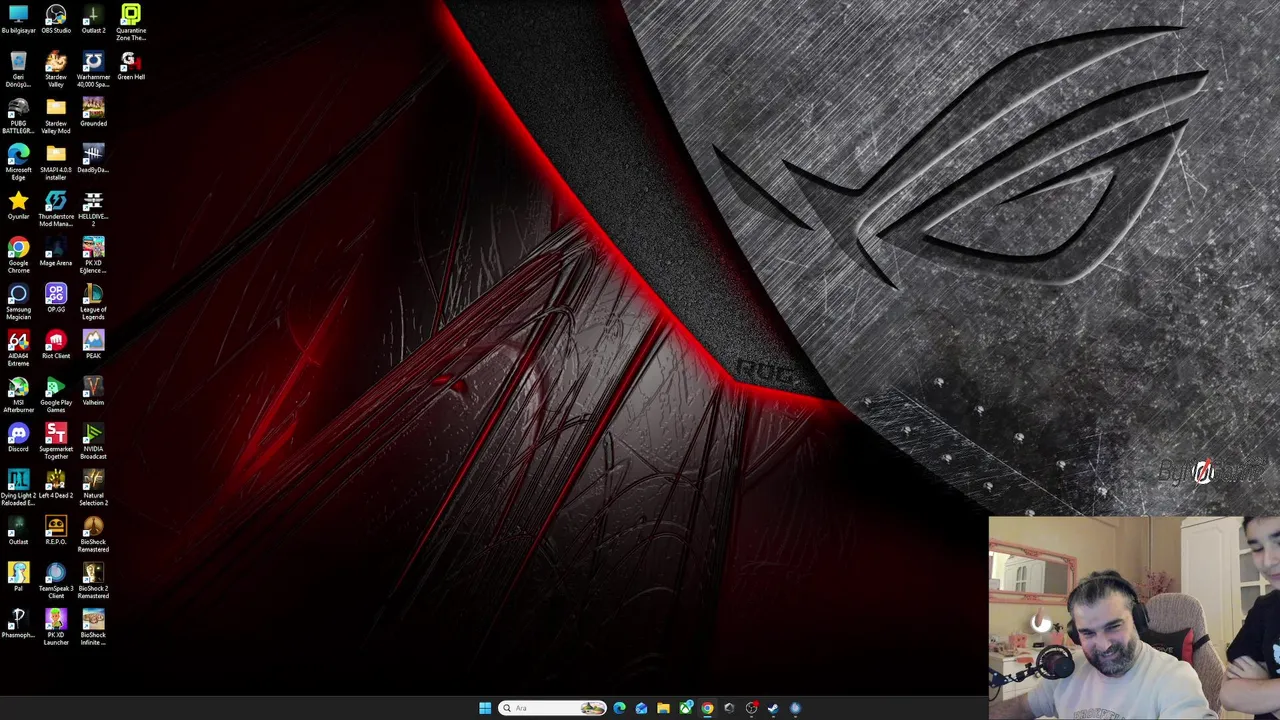The width and height of the screenshot is (1280, 720).
Task: Select the AIDA64 Extreme shortcut
Action: [x=18, y=348]
